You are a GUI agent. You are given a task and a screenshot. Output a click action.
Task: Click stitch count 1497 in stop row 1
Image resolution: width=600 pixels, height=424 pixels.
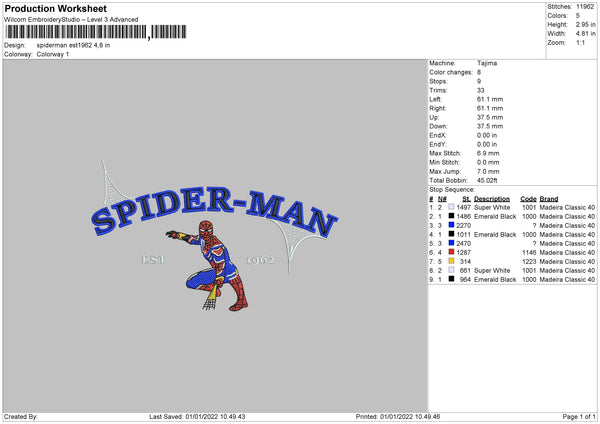(x=463, y=207)
